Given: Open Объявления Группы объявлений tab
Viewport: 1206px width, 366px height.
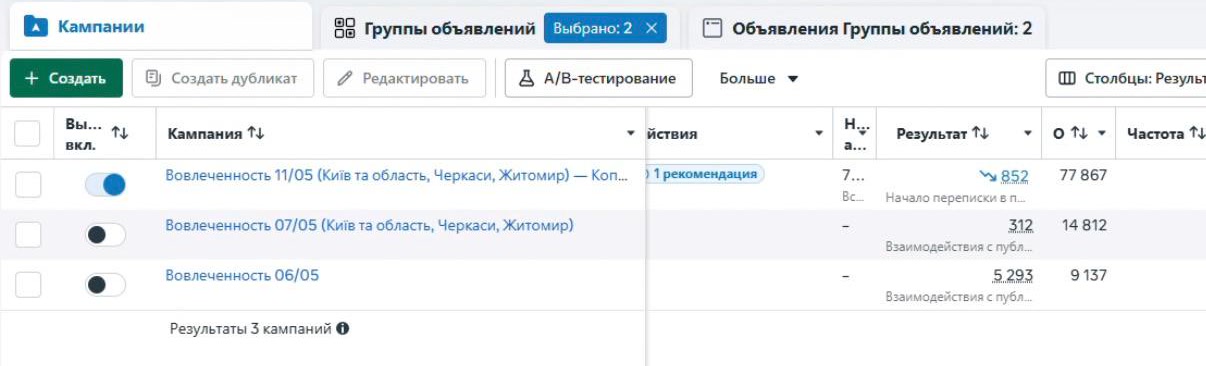Looking at the screenshot, I should coord(867,28).
